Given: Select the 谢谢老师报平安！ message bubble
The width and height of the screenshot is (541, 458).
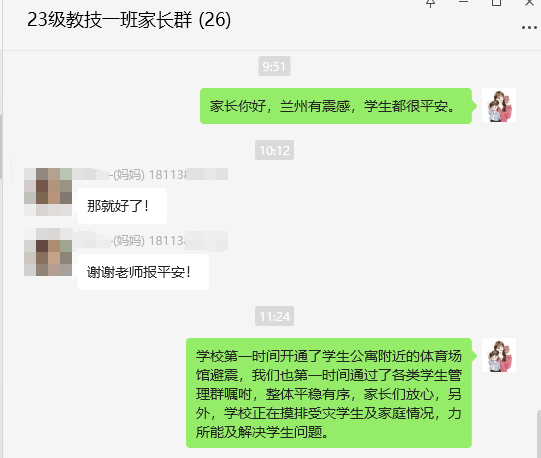Looking at the screenshot, I should coord(143,272).
